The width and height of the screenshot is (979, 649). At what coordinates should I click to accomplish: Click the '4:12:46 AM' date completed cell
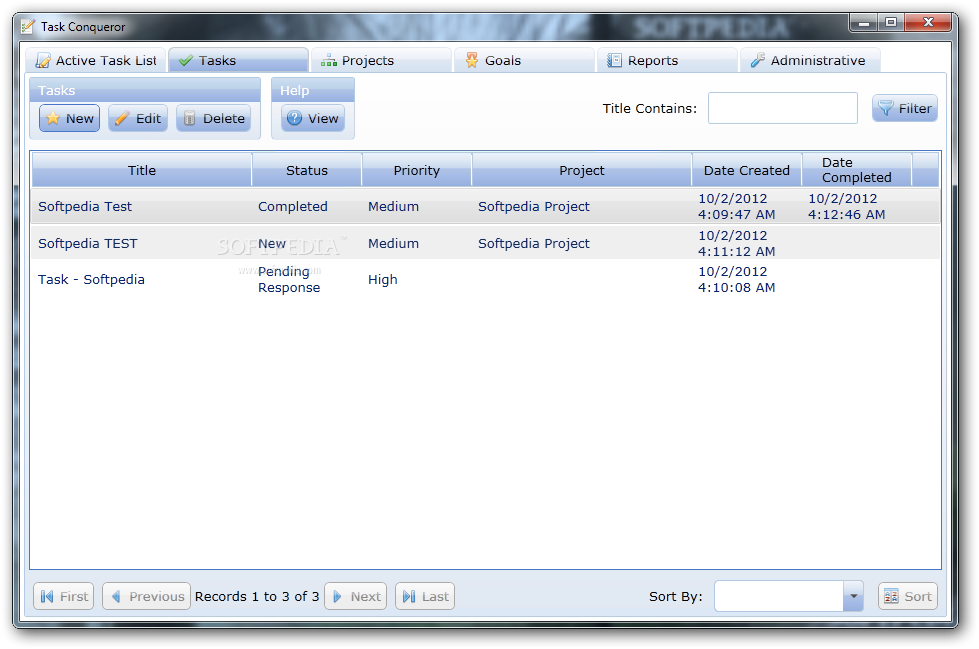click(847, 206)
